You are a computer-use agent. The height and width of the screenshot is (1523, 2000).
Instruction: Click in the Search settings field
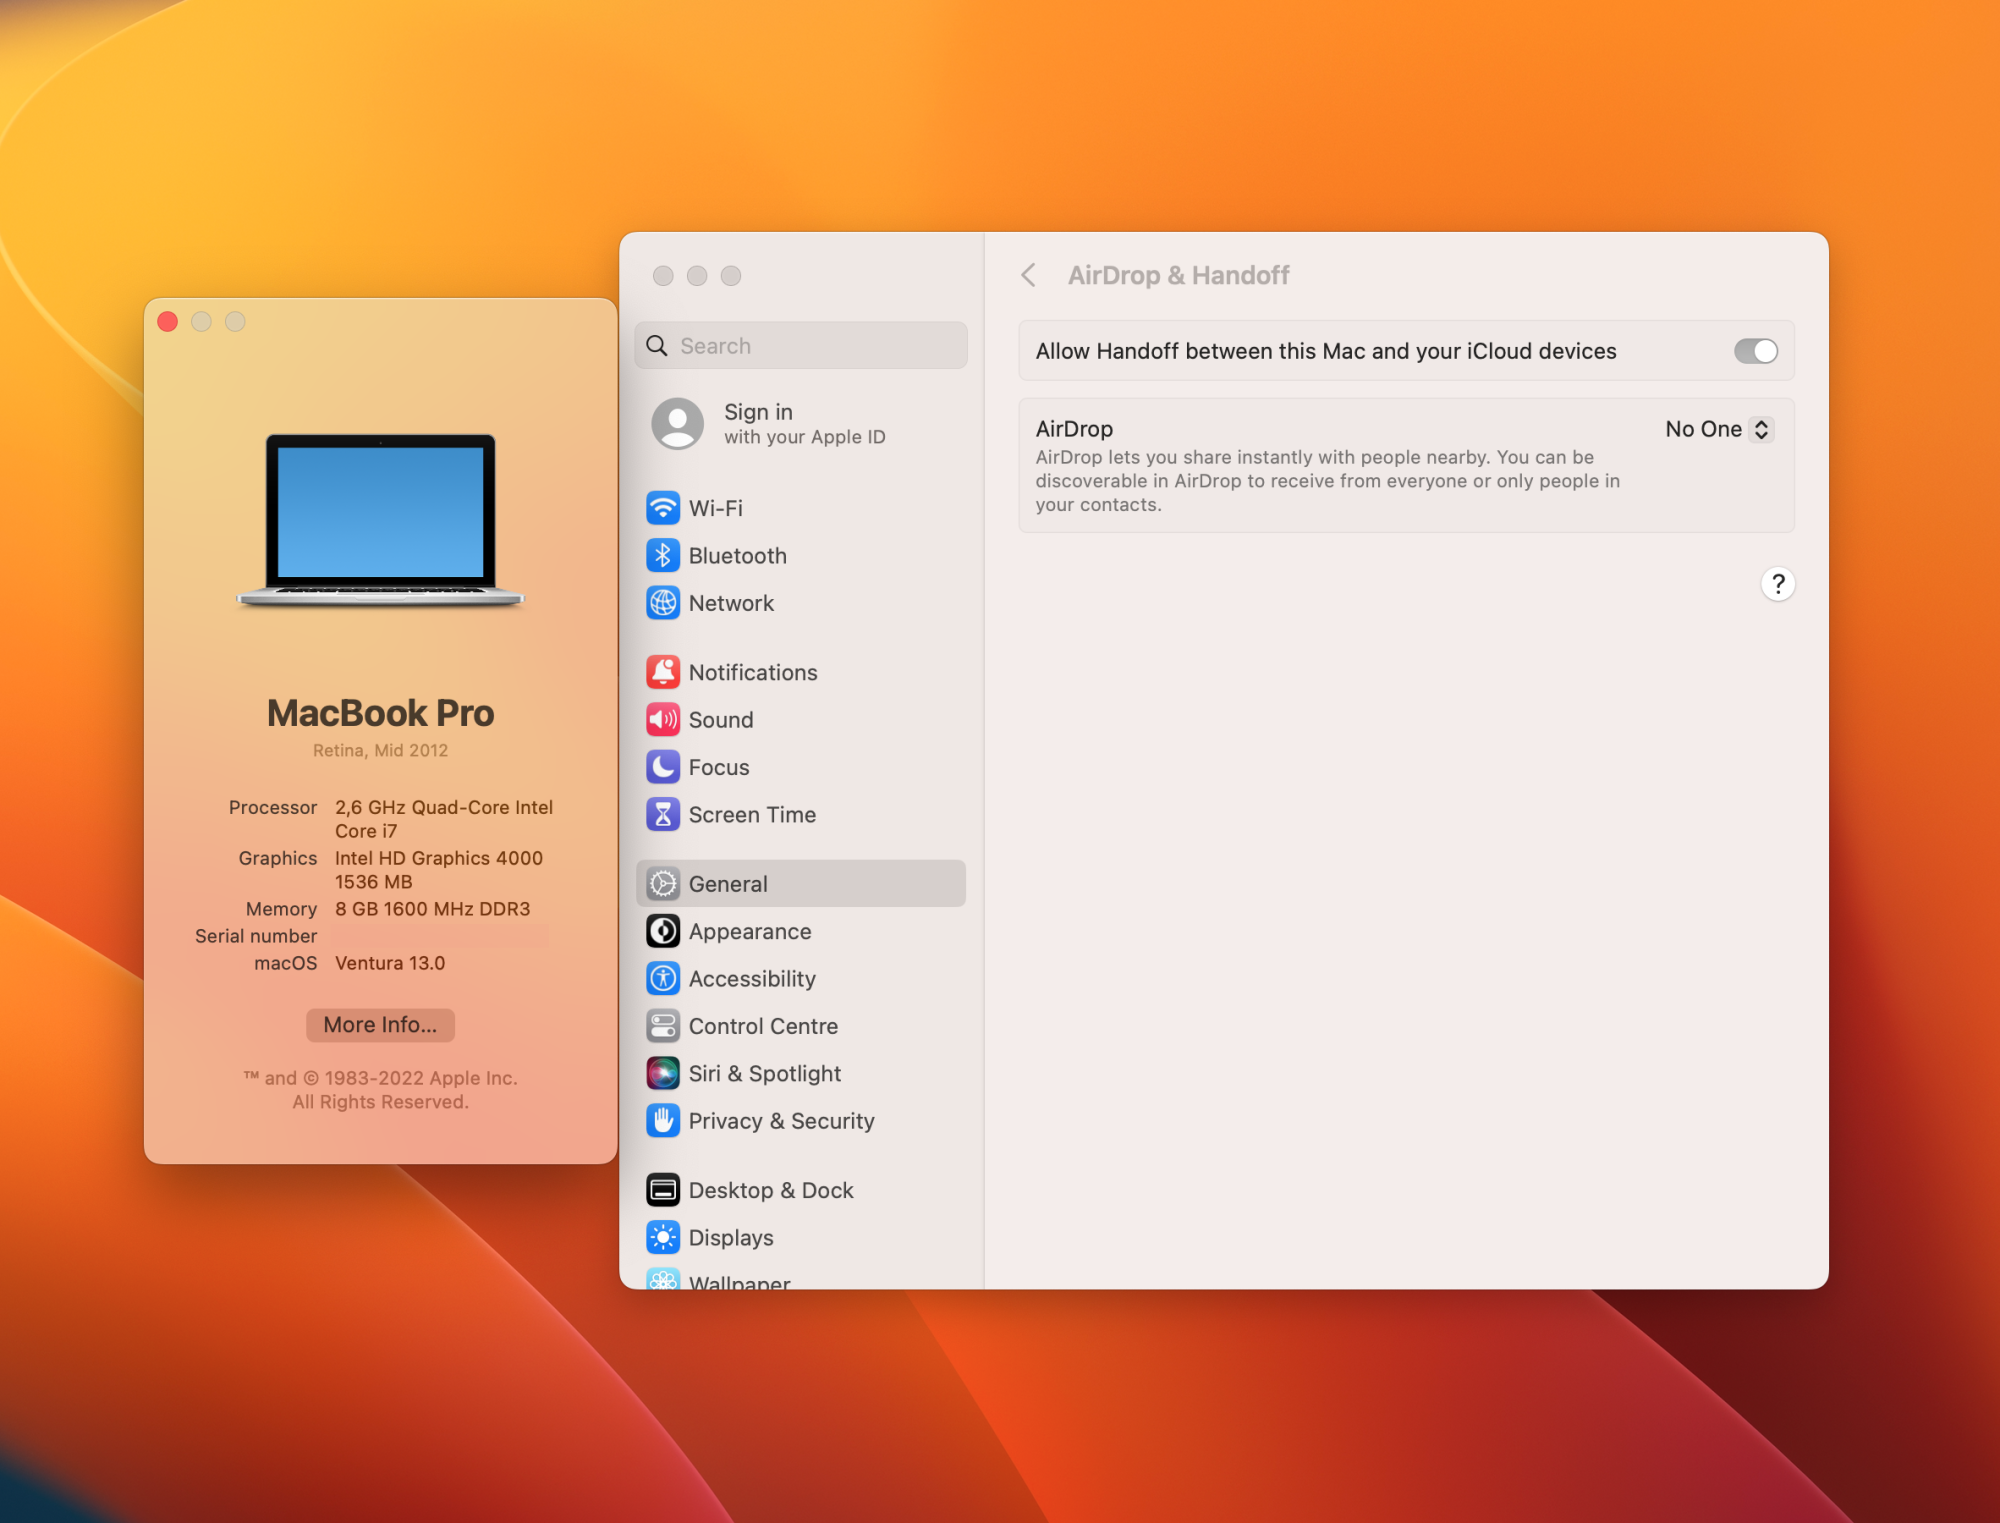[801, 346]
